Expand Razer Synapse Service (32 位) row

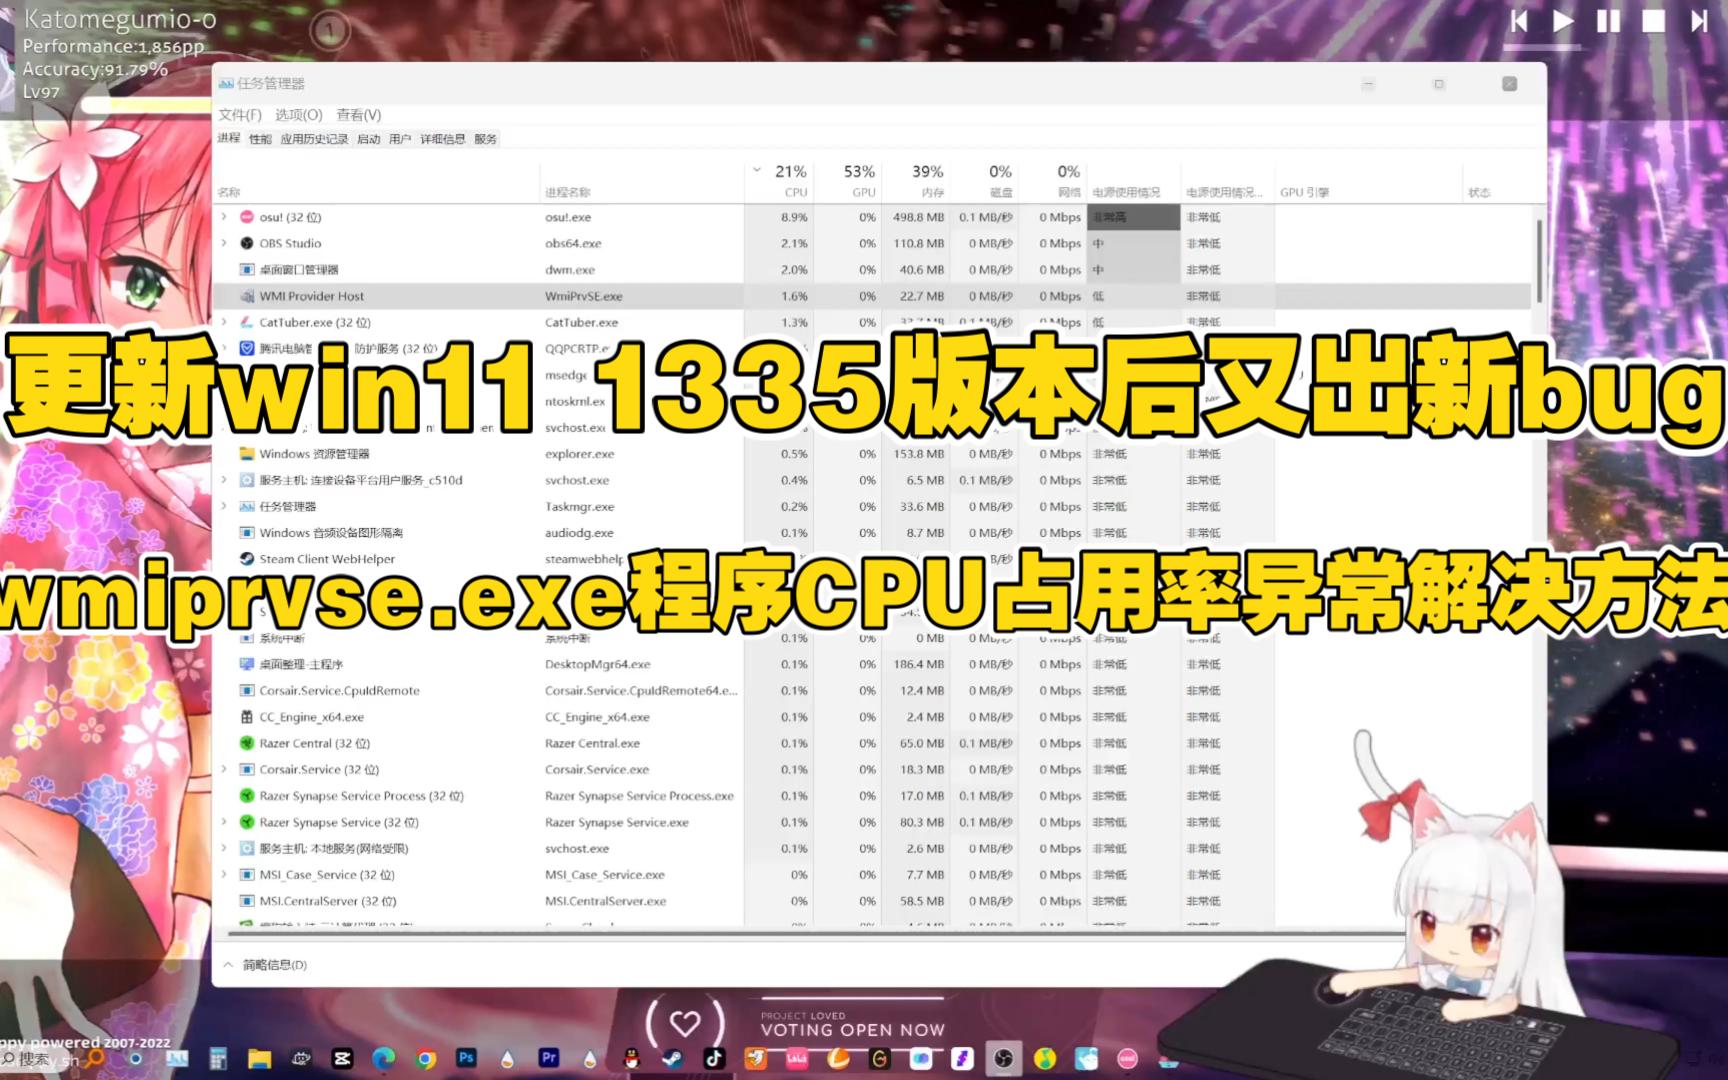coord(224,822)
